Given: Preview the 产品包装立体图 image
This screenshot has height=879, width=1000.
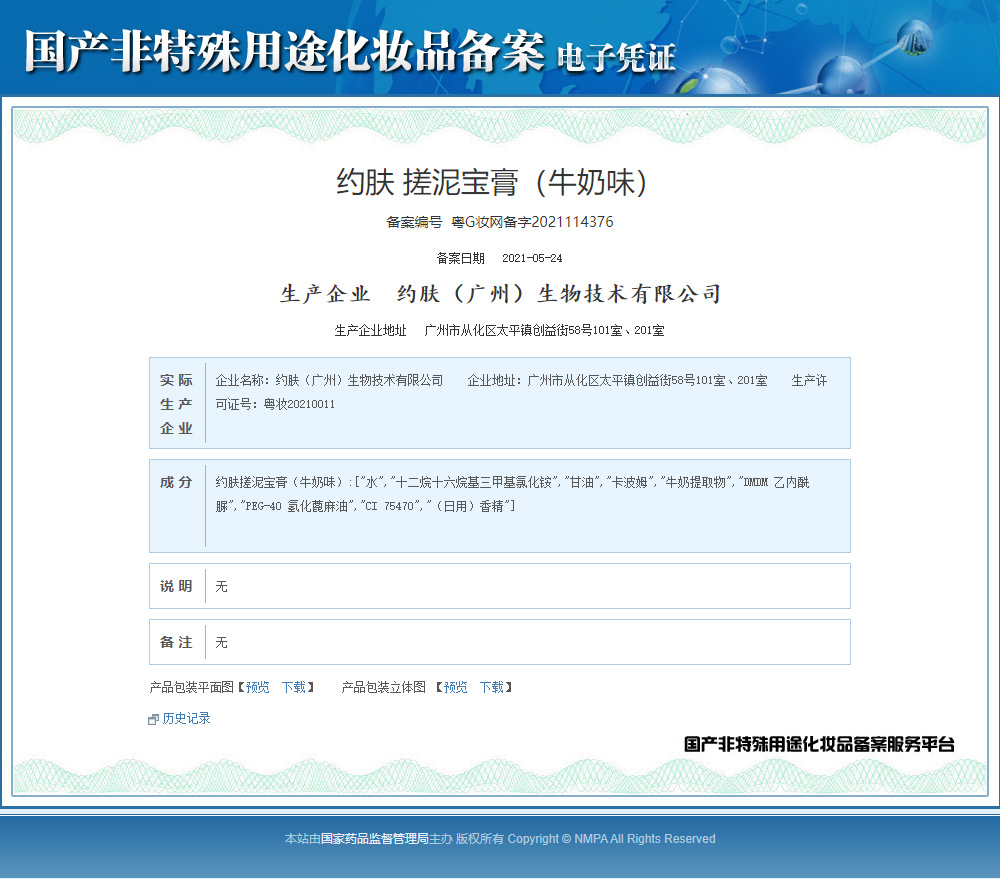Looking at the screenshot, I should [455, 687].
